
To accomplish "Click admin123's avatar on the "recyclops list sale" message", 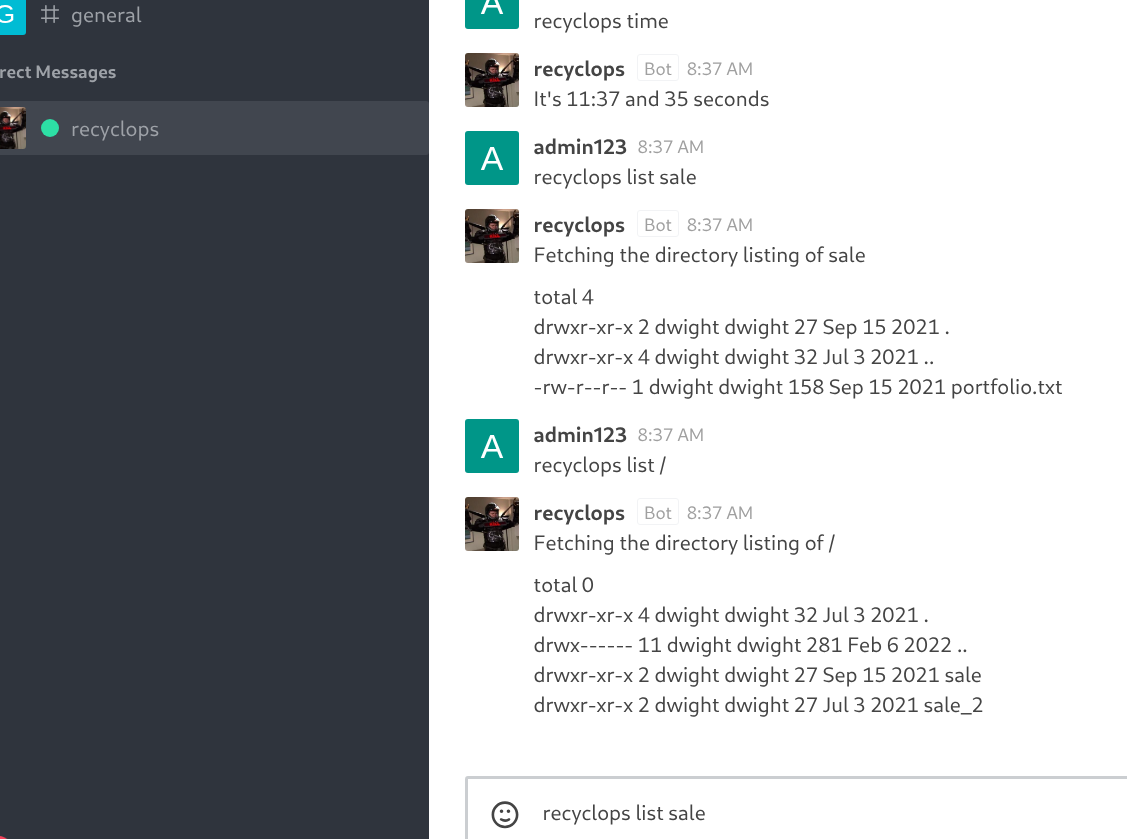I will tap(492, 158).
